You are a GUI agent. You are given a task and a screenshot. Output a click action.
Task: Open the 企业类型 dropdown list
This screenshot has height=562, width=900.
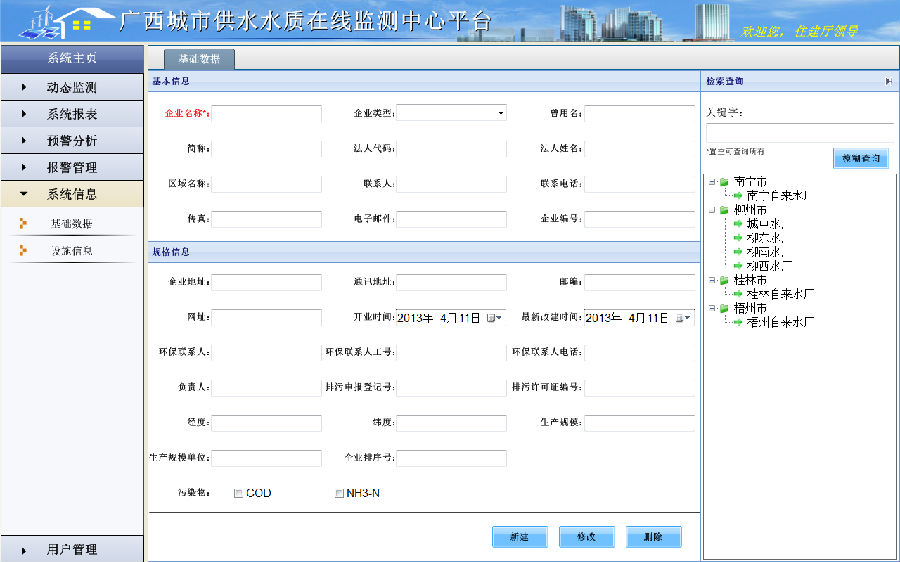[x=500, y=113]
